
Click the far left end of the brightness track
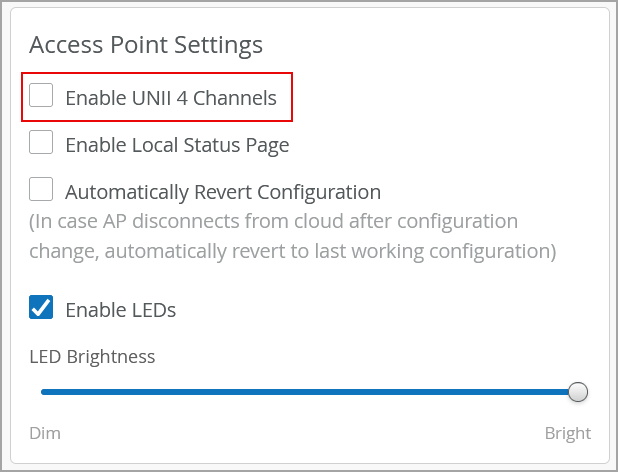click(x=43, y=392)
